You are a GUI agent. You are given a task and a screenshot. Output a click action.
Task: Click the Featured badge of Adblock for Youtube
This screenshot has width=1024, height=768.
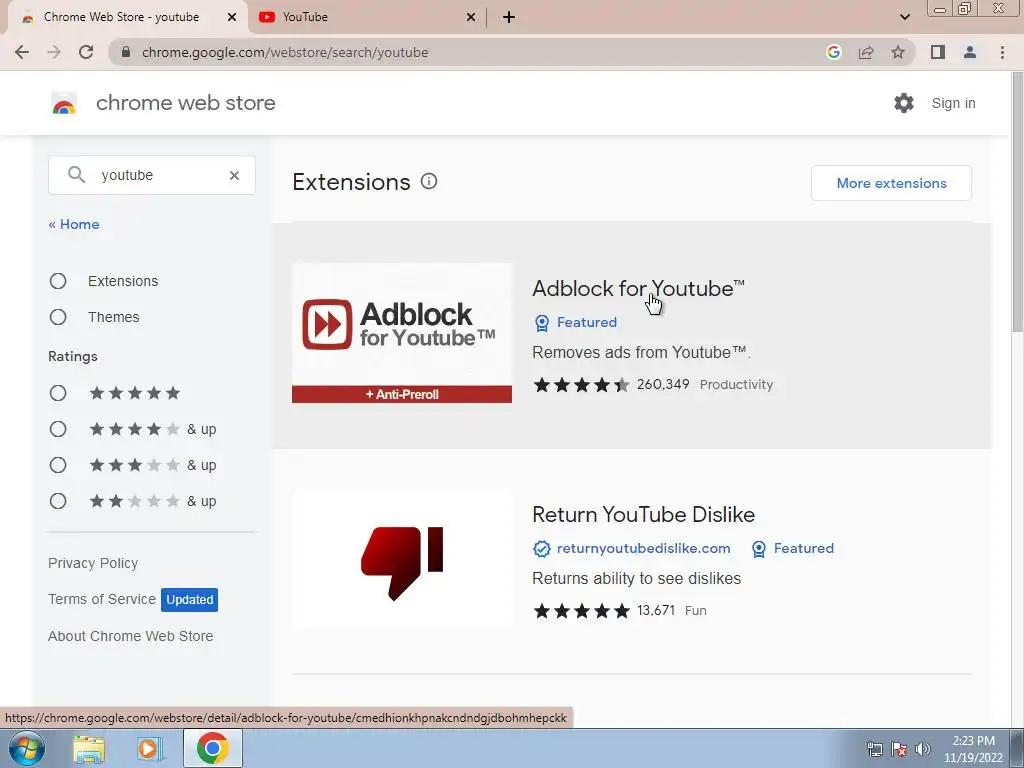575,323
